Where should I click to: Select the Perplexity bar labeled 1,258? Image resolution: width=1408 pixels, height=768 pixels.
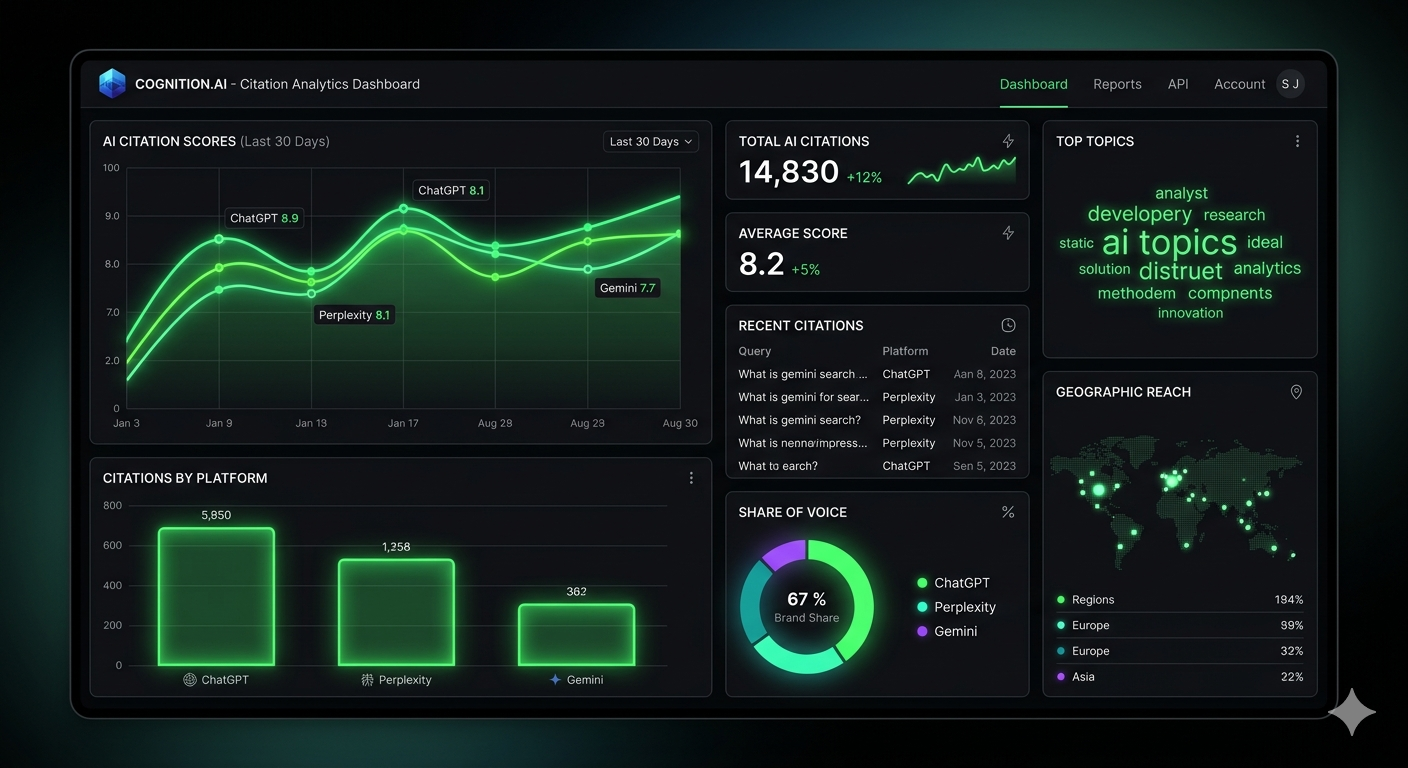(x=396, y=612)
